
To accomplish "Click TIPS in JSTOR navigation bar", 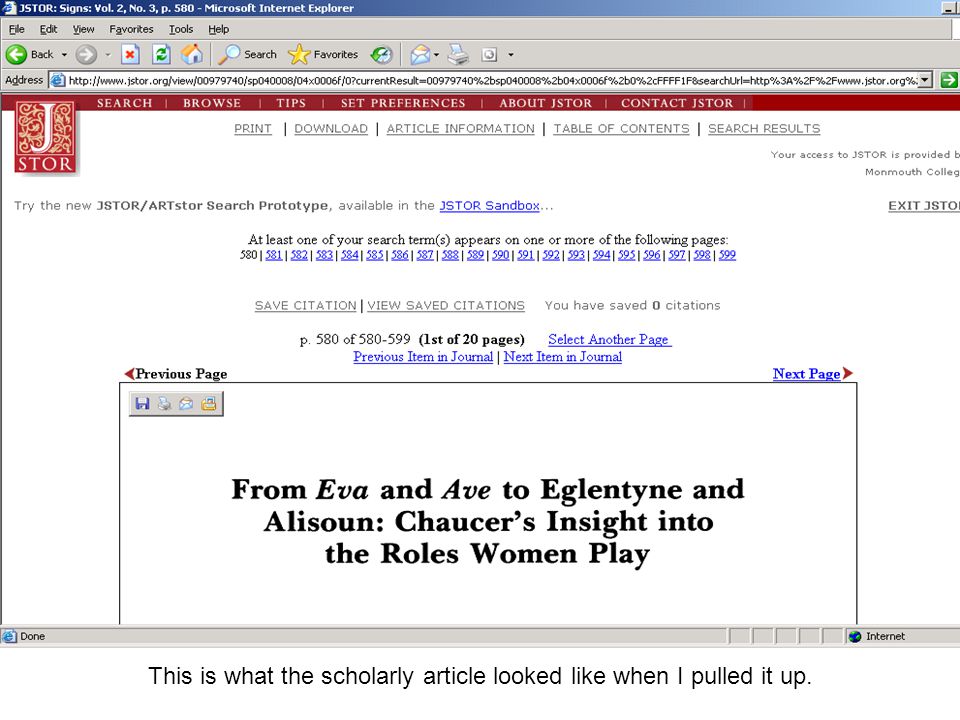I will (291, 103).
